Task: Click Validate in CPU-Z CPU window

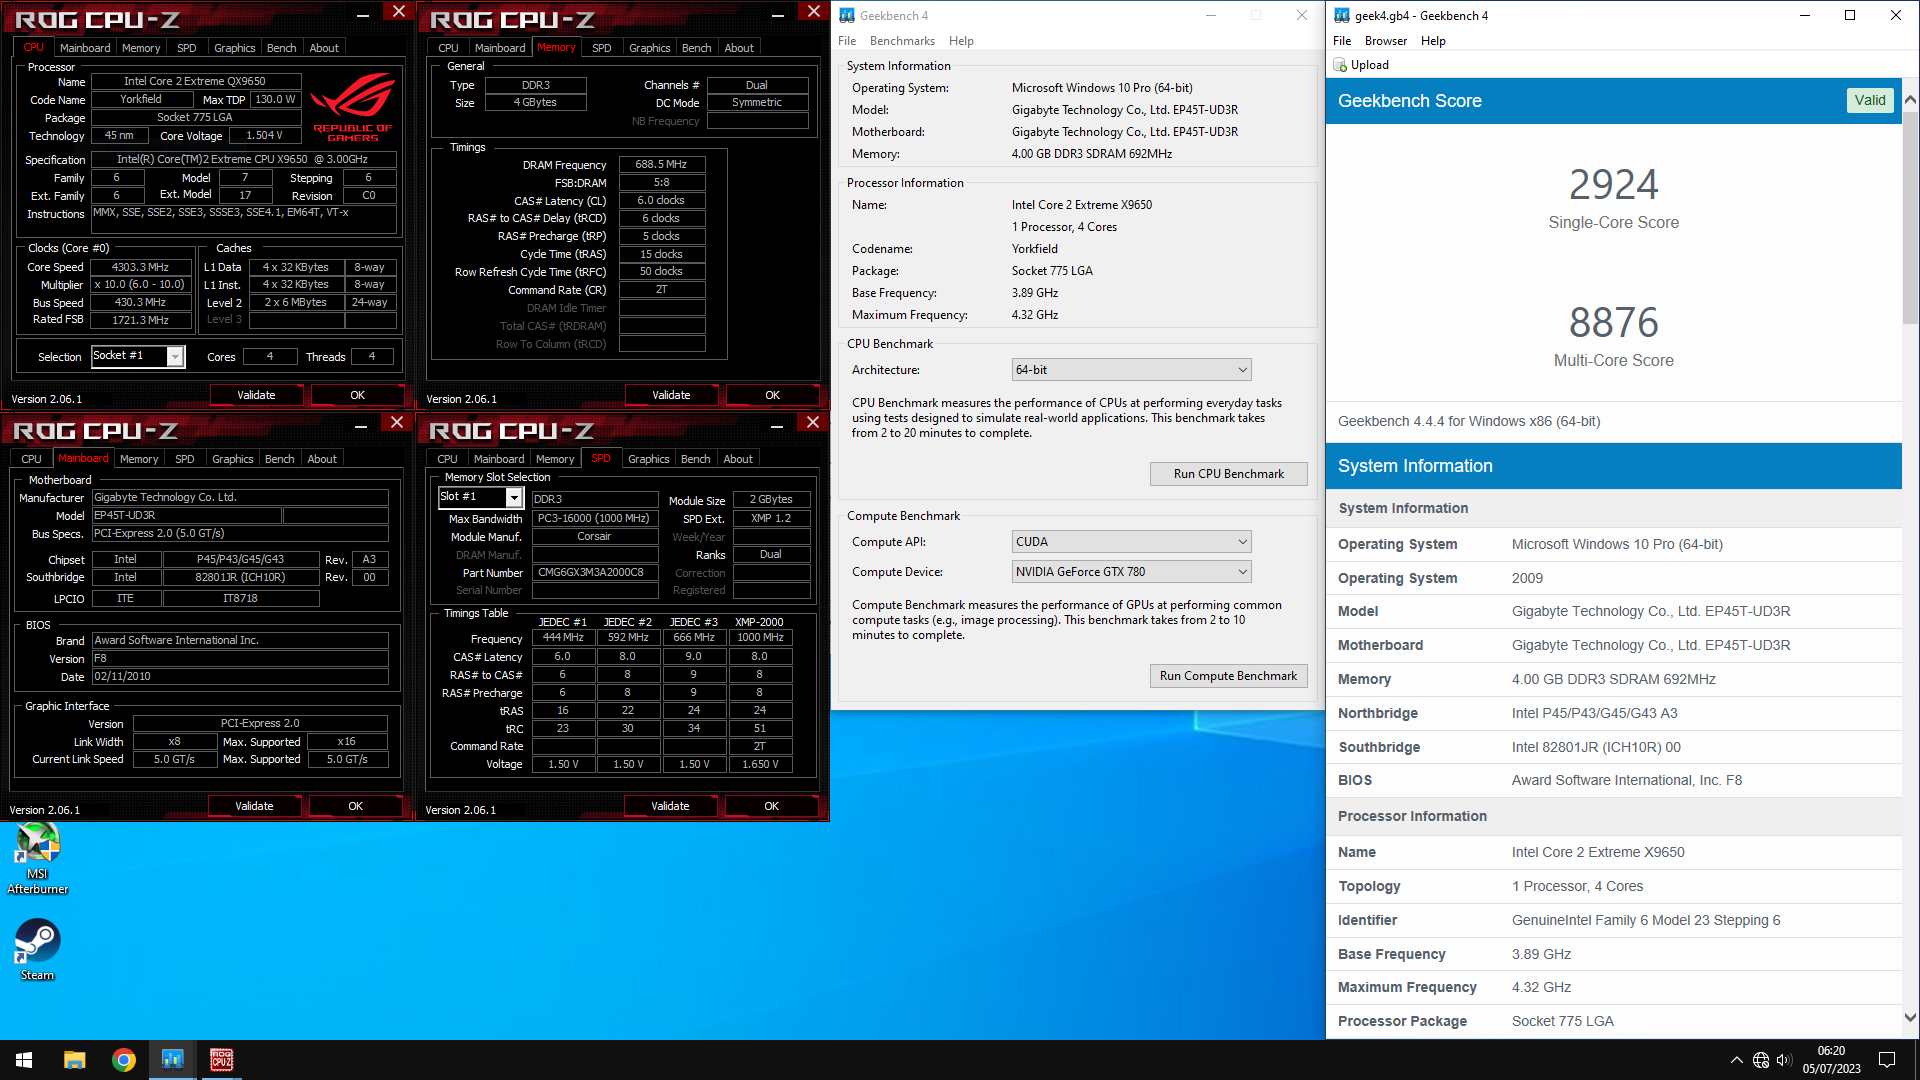Action: pos(256,395)
